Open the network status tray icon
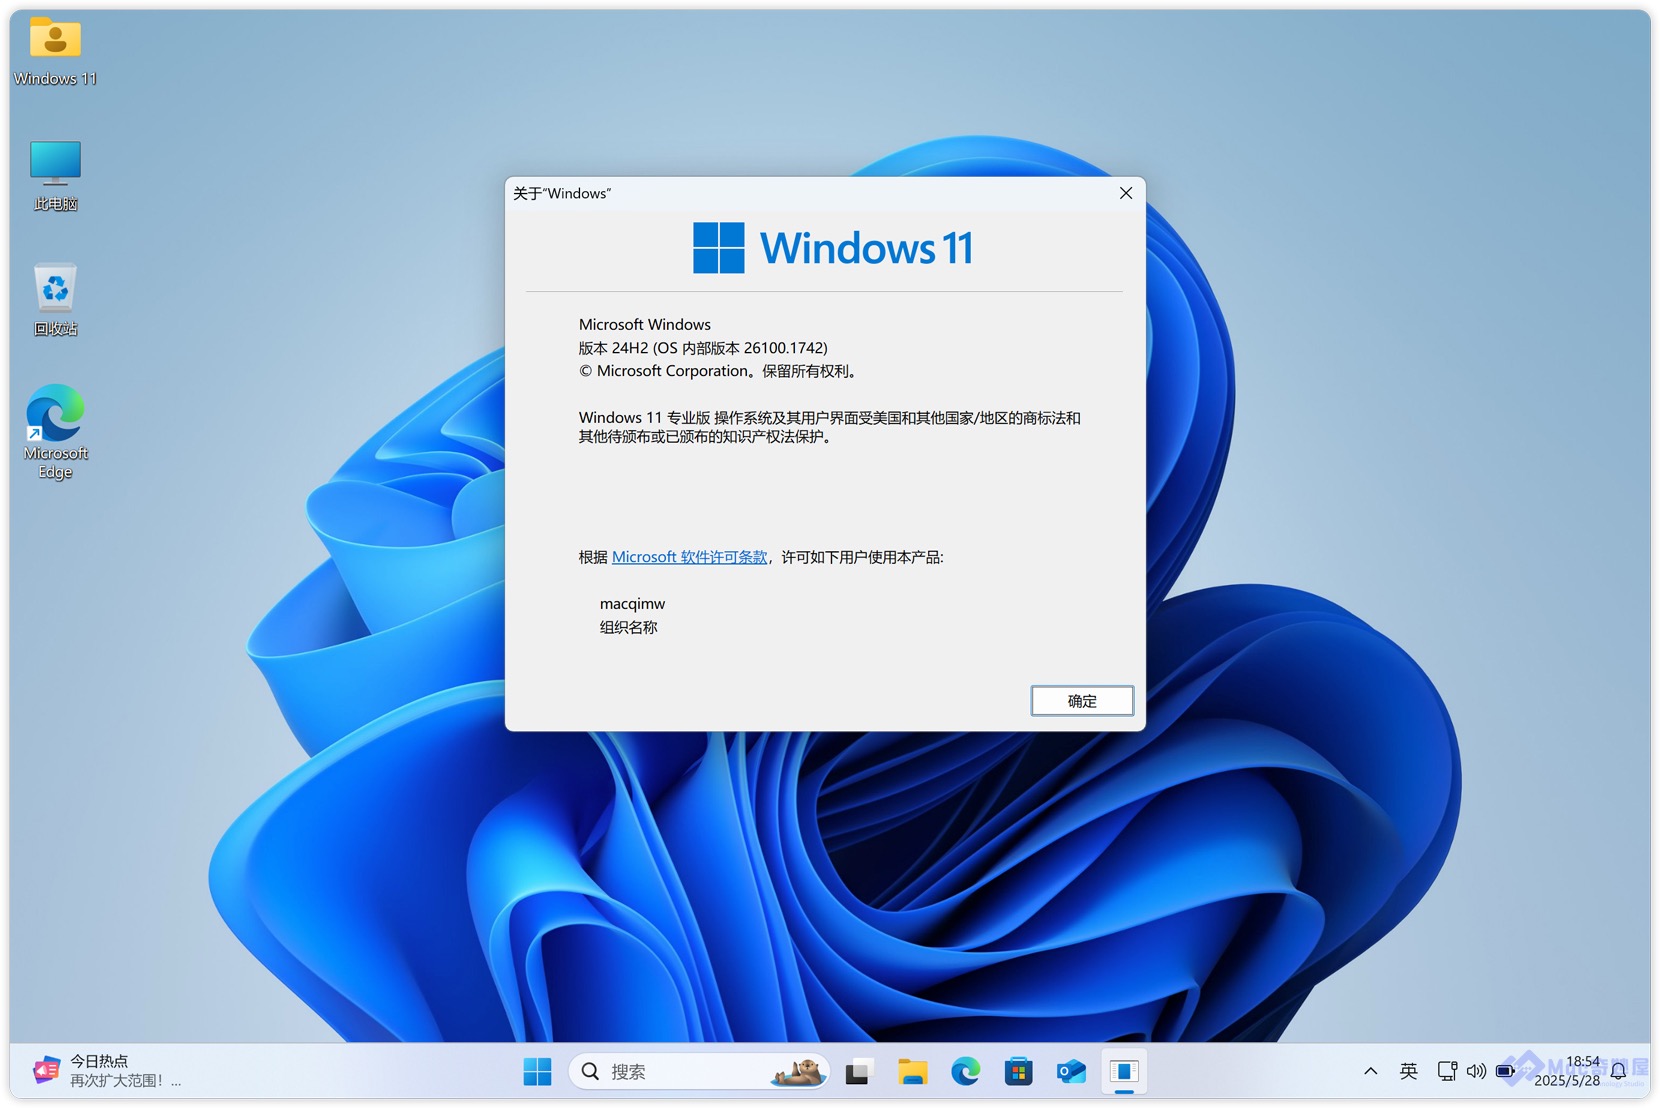This screenshot has width=1660, height=1108. pos(1446,1072)
